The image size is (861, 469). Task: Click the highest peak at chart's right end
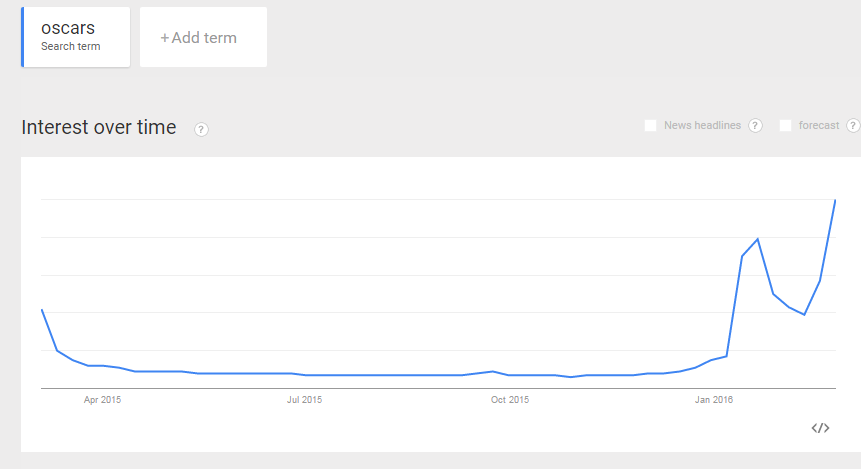coord(835,201)
